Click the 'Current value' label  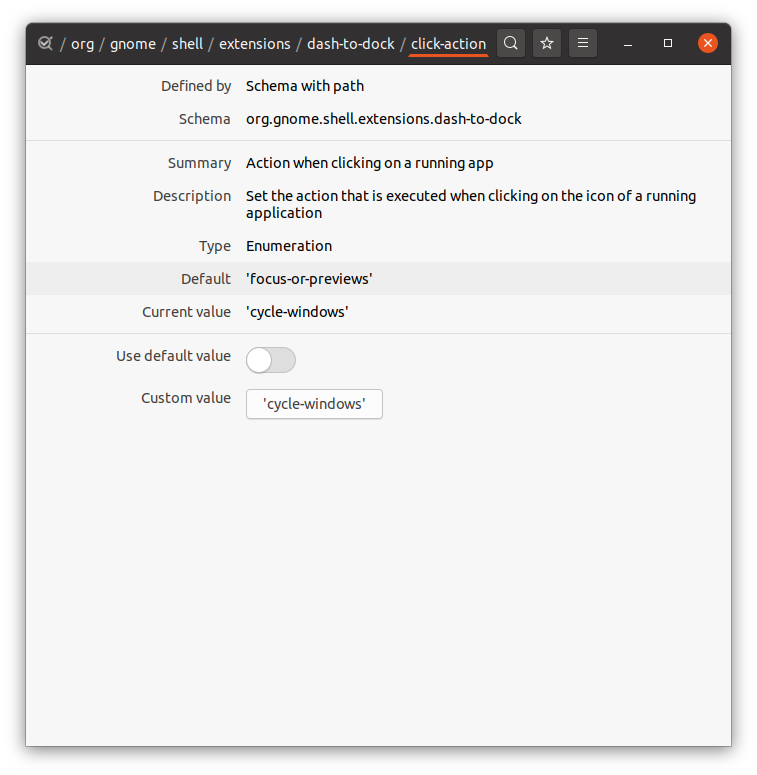(x=187, y=312)
